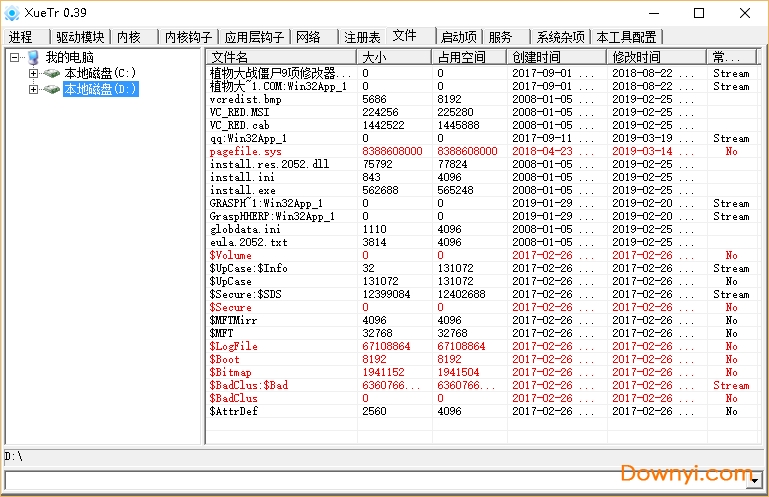Click the drive icon for 本地磁盘(C:)
The image size is (769, 497).
coord(51,74)
